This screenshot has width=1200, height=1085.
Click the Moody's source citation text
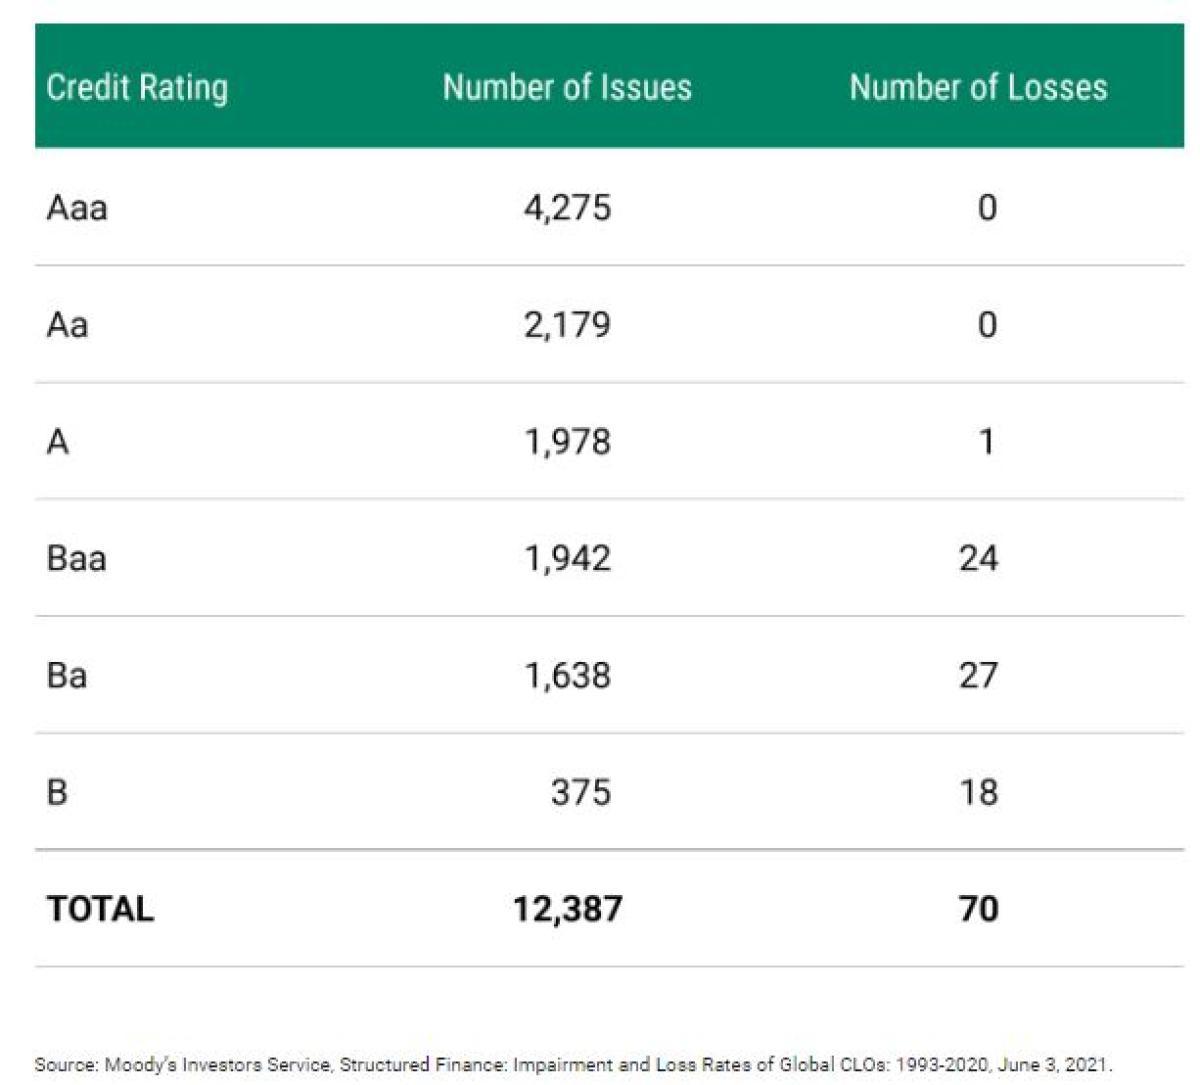(573, 1064)
